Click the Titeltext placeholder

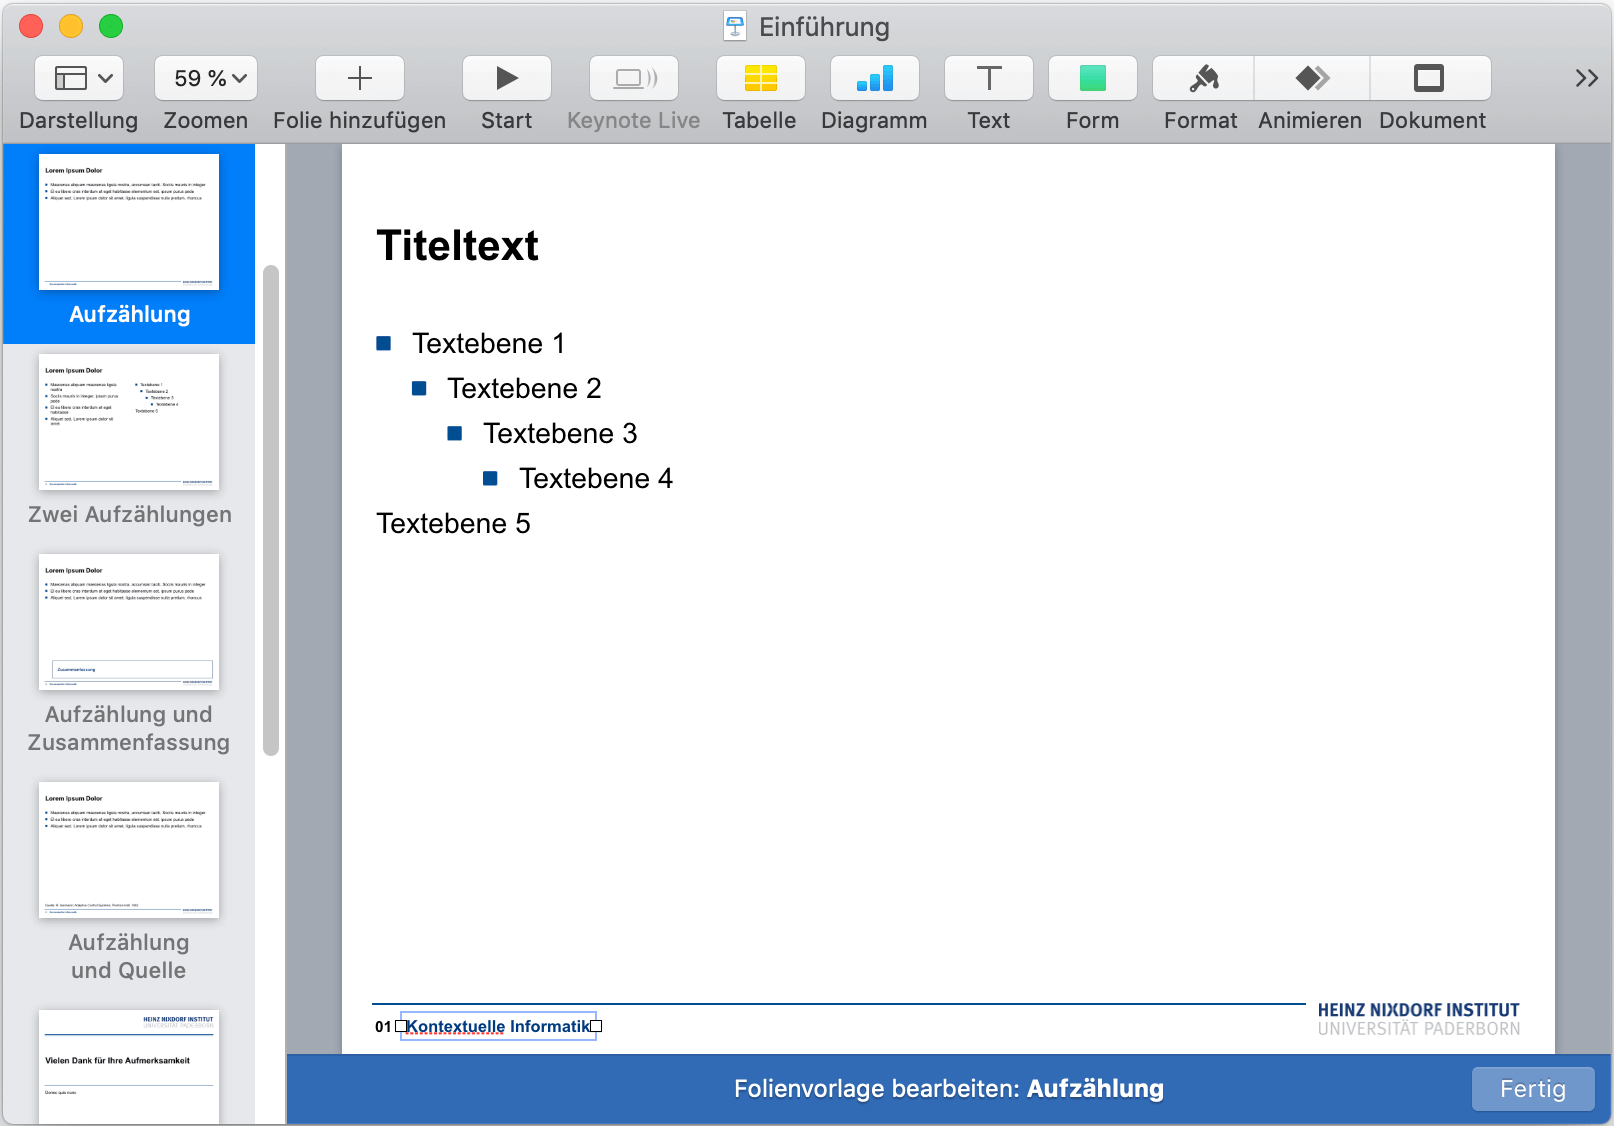tap(458, 246)
